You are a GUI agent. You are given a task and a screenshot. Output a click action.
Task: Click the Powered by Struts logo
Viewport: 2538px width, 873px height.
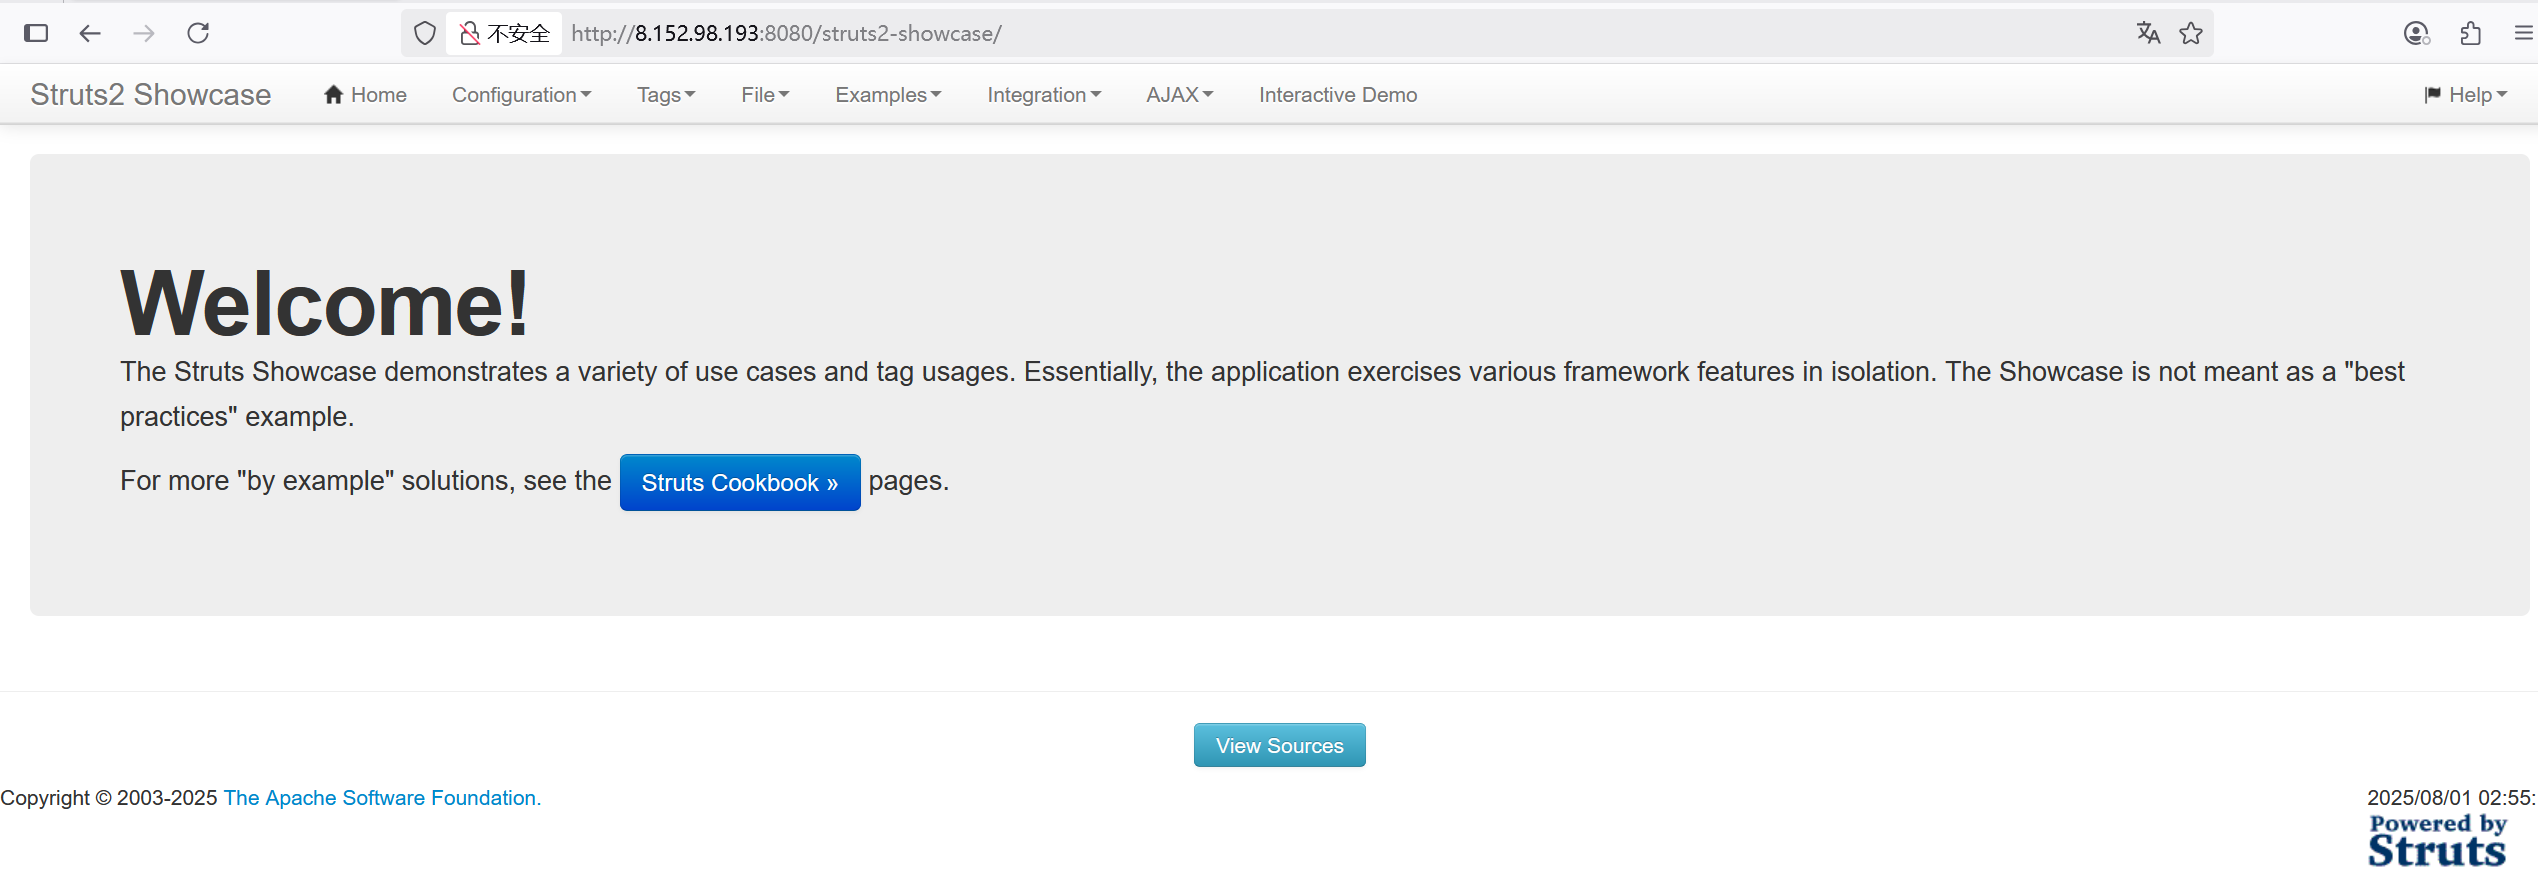[2438, 840]
